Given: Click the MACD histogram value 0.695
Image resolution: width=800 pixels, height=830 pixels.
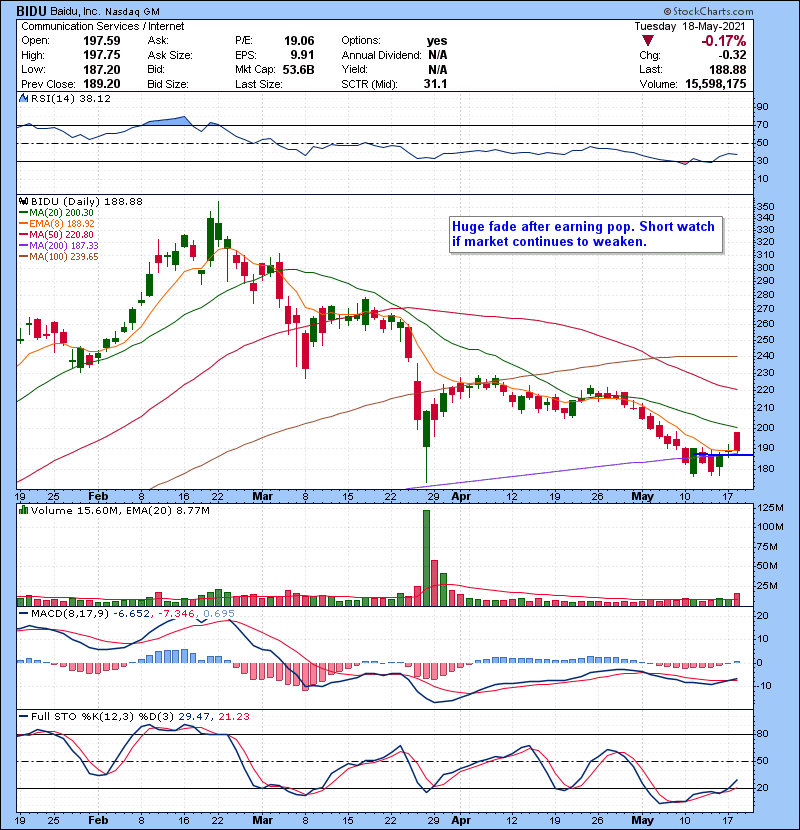Looking at the screenshot, I should [x=219, y=614].
